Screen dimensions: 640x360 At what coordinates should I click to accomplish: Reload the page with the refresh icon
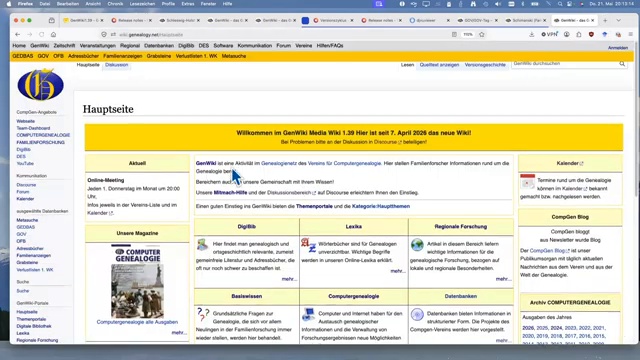[42, 35]
